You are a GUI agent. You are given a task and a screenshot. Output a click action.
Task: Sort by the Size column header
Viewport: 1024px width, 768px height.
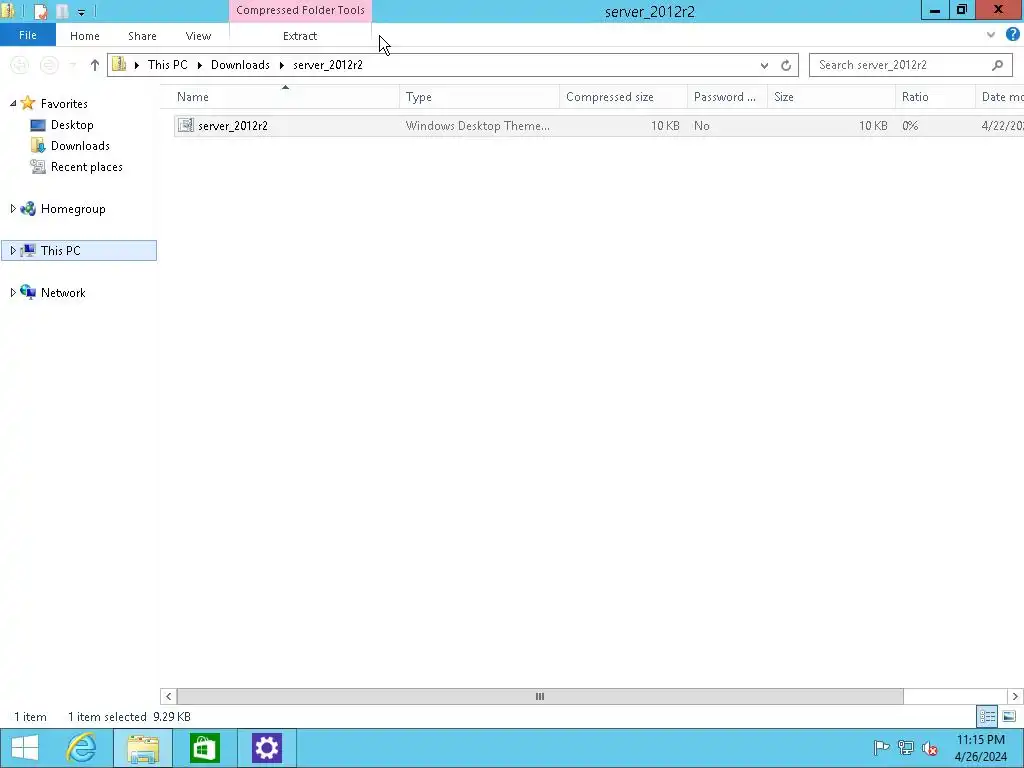click(x=831, y=97)
